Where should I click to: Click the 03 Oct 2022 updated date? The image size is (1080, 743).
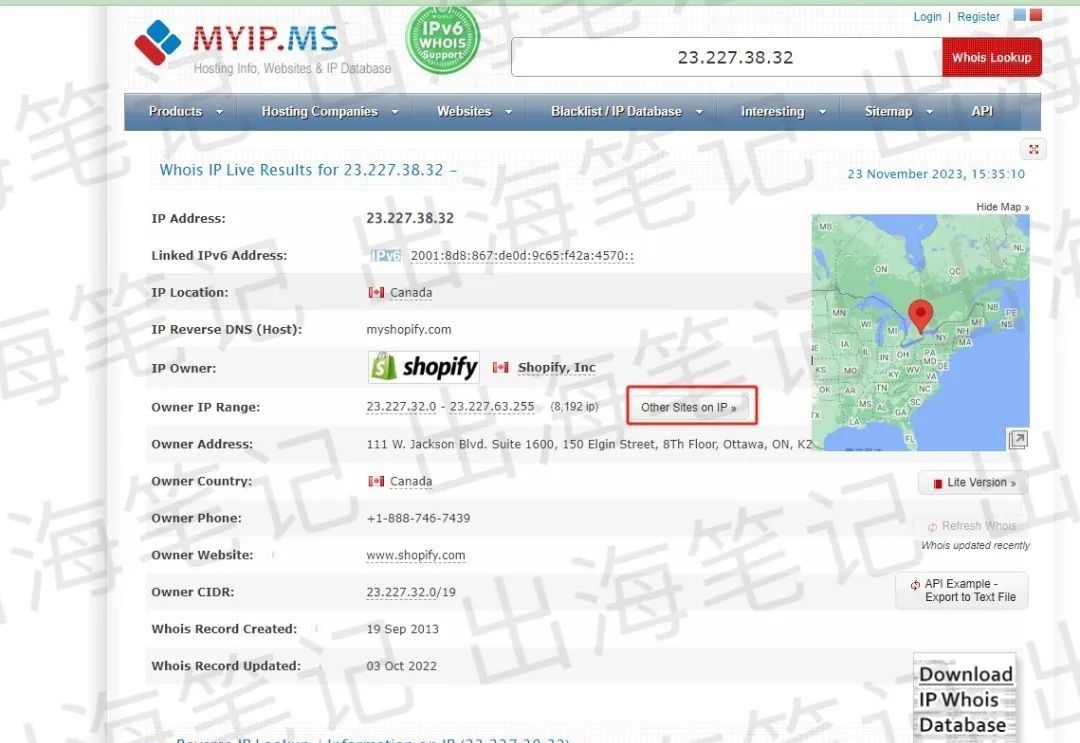pyautogui.click(x=402, y=667)
